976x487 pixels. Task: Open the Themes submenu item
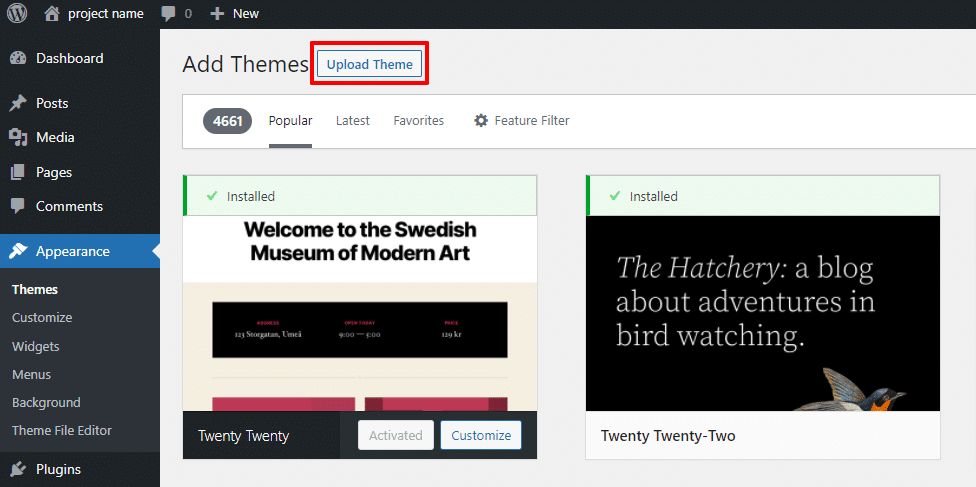point(35,290)
